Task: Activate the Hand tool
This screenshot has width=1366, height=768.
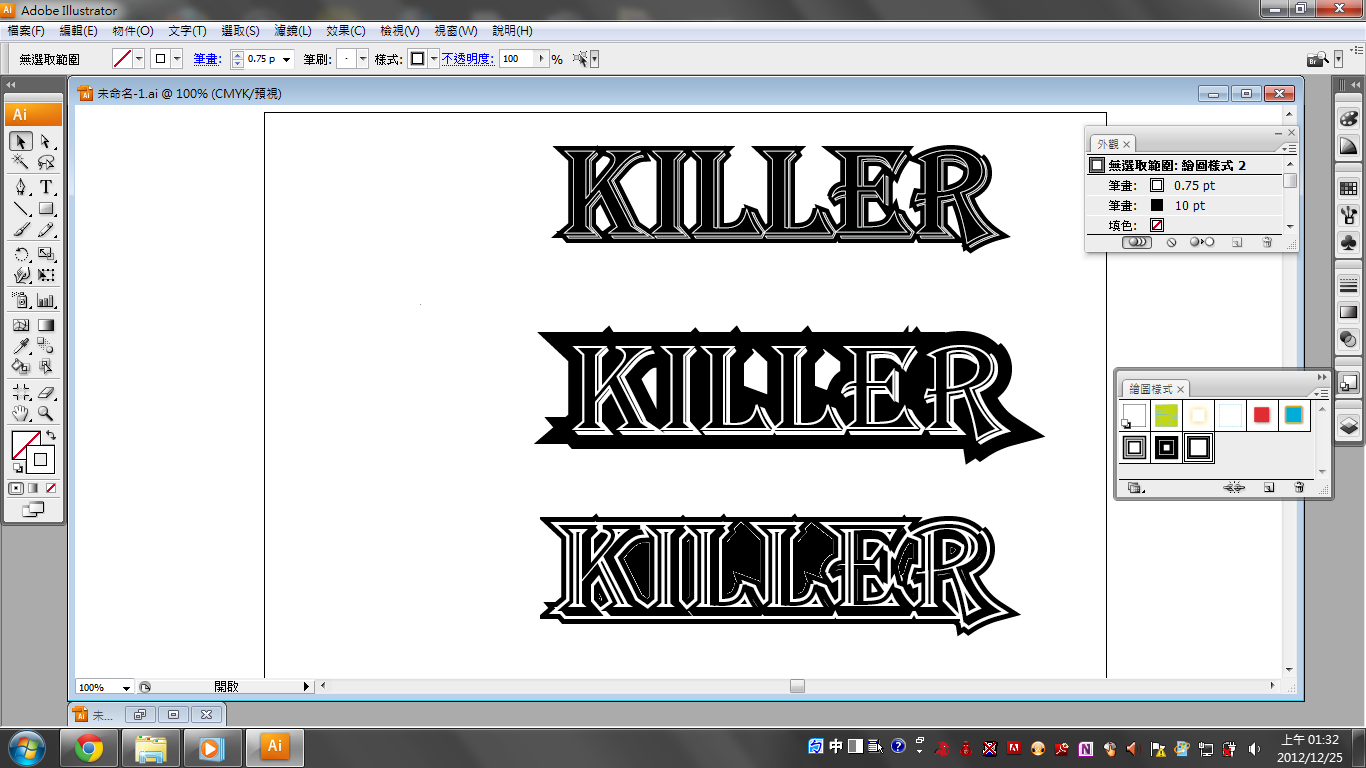Action: coord(21,413)
